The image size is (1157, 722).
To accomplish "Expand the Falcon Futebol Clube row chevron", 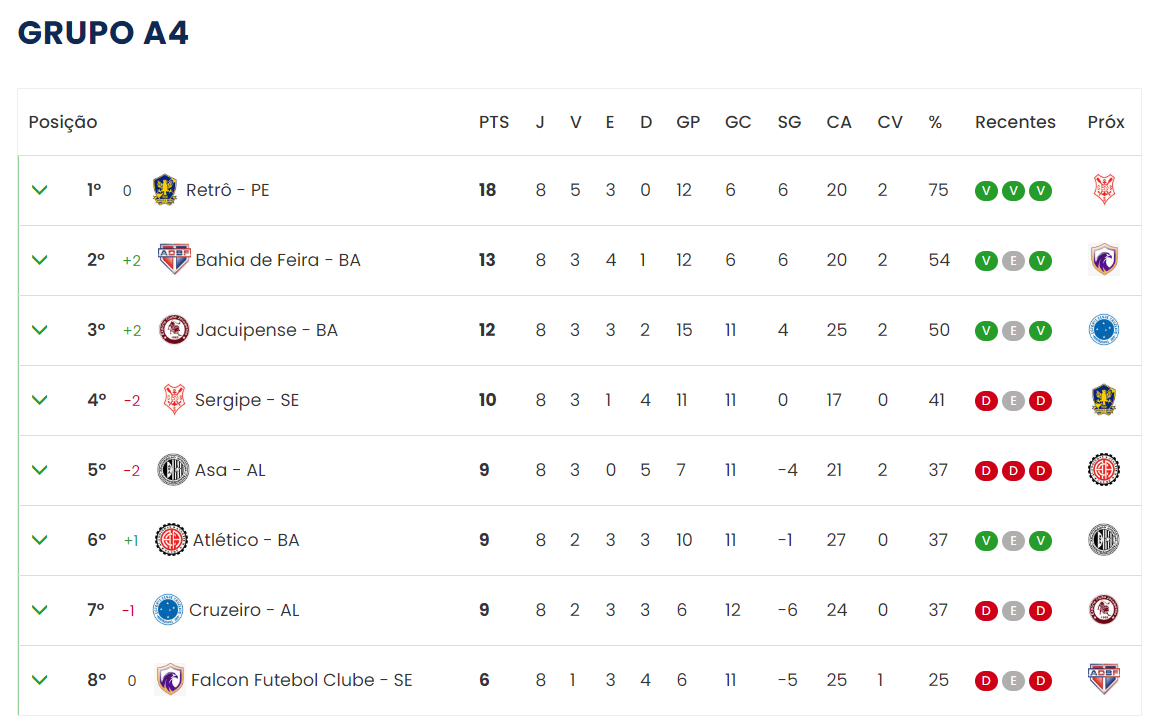I will point(40,679).
